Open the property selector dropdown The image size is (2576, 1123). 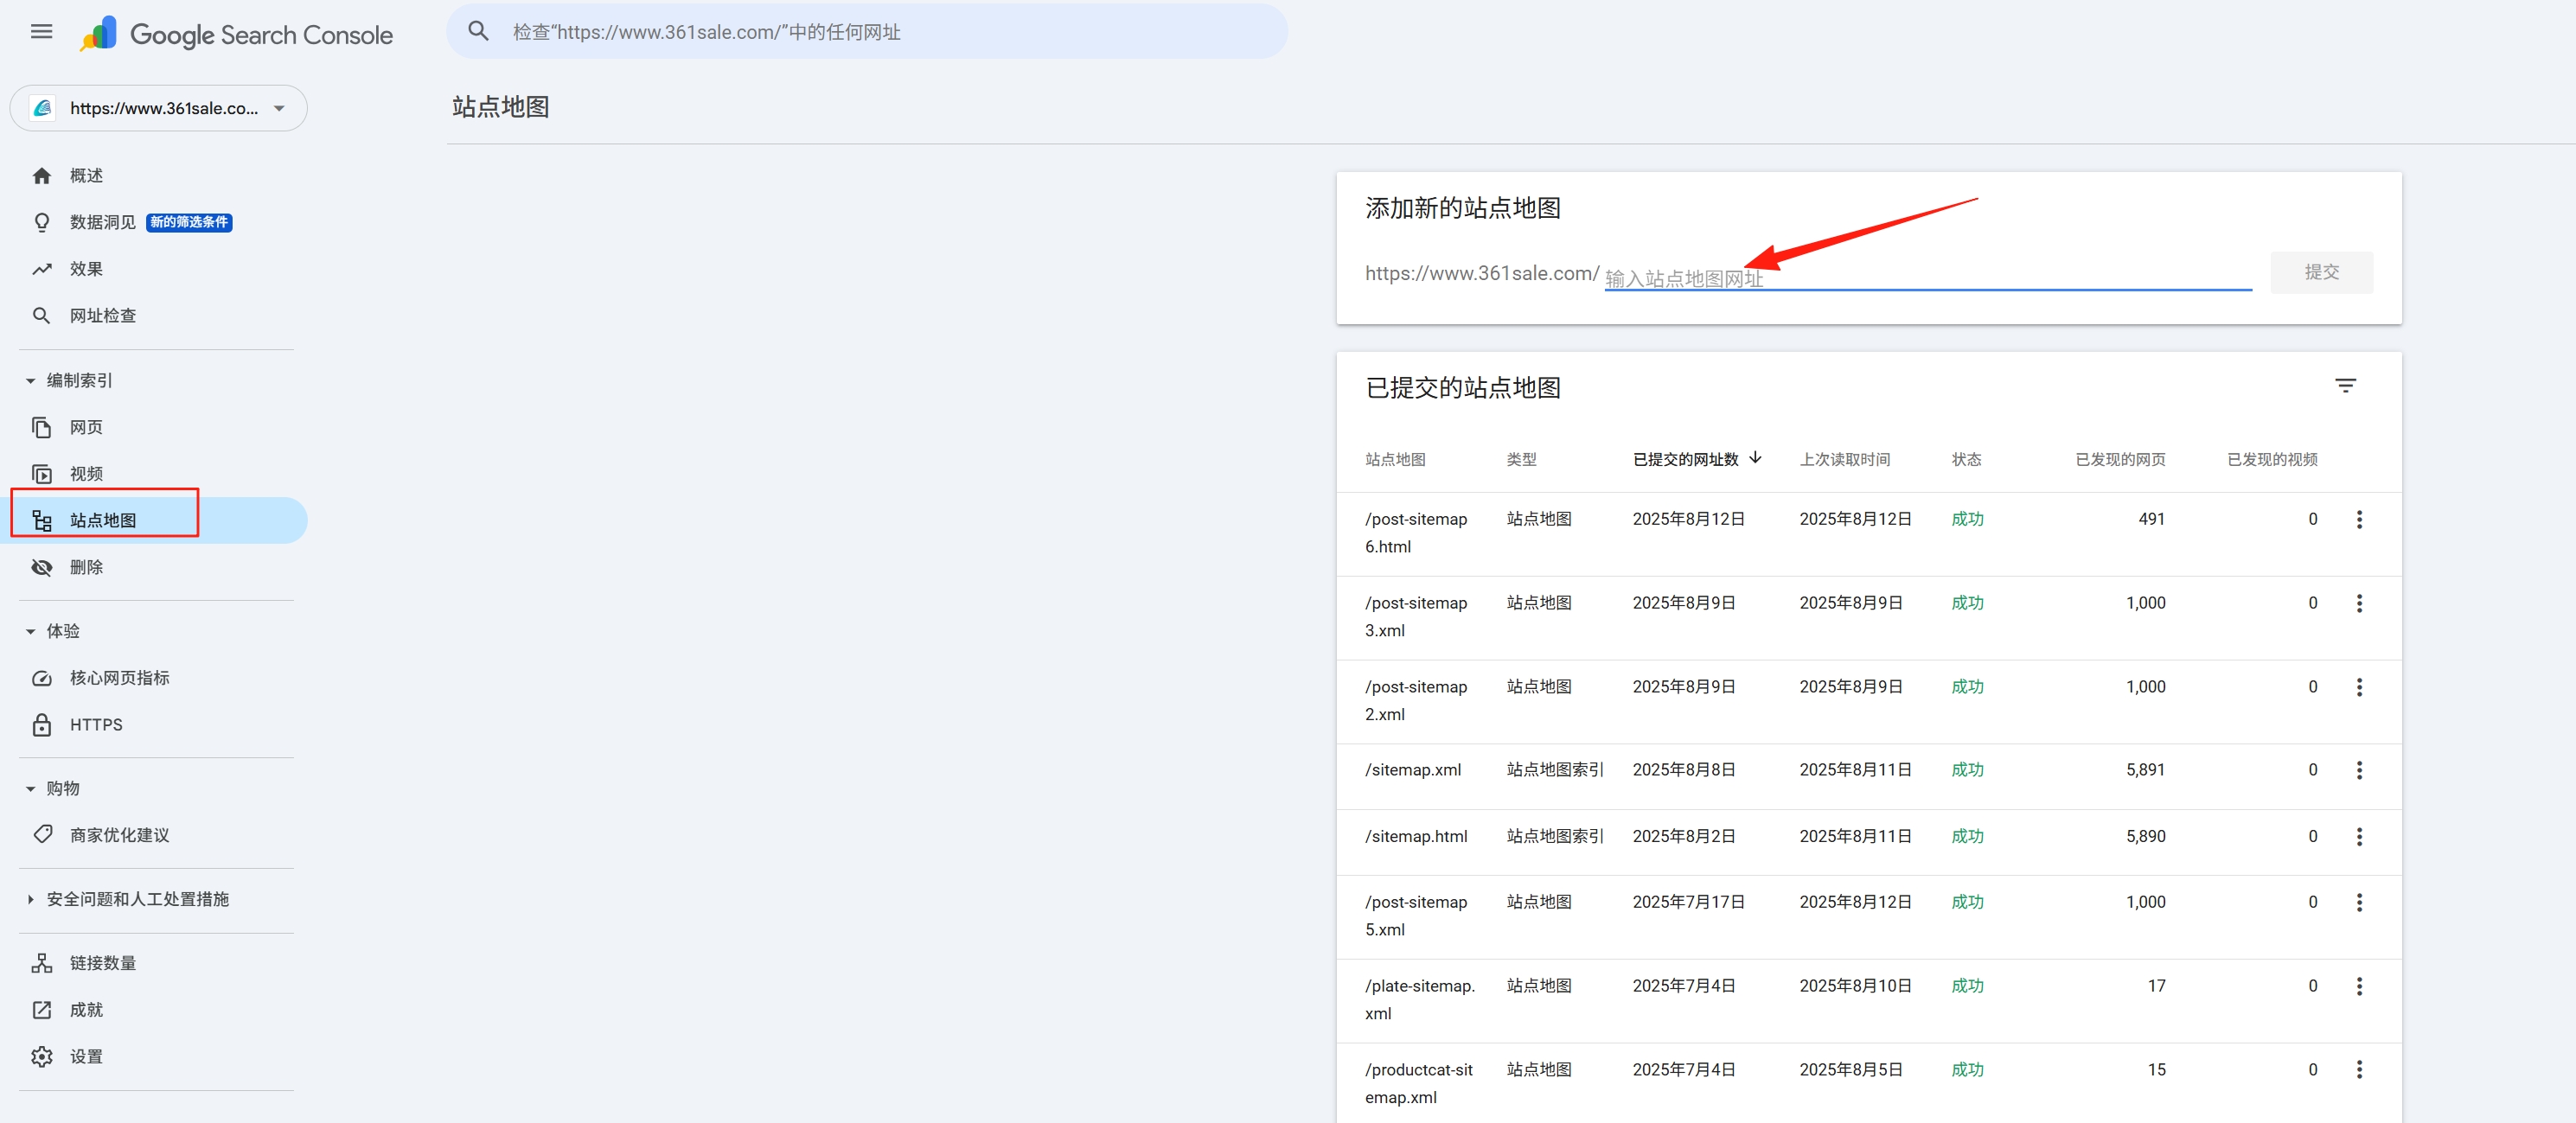(x=158, y=108)
